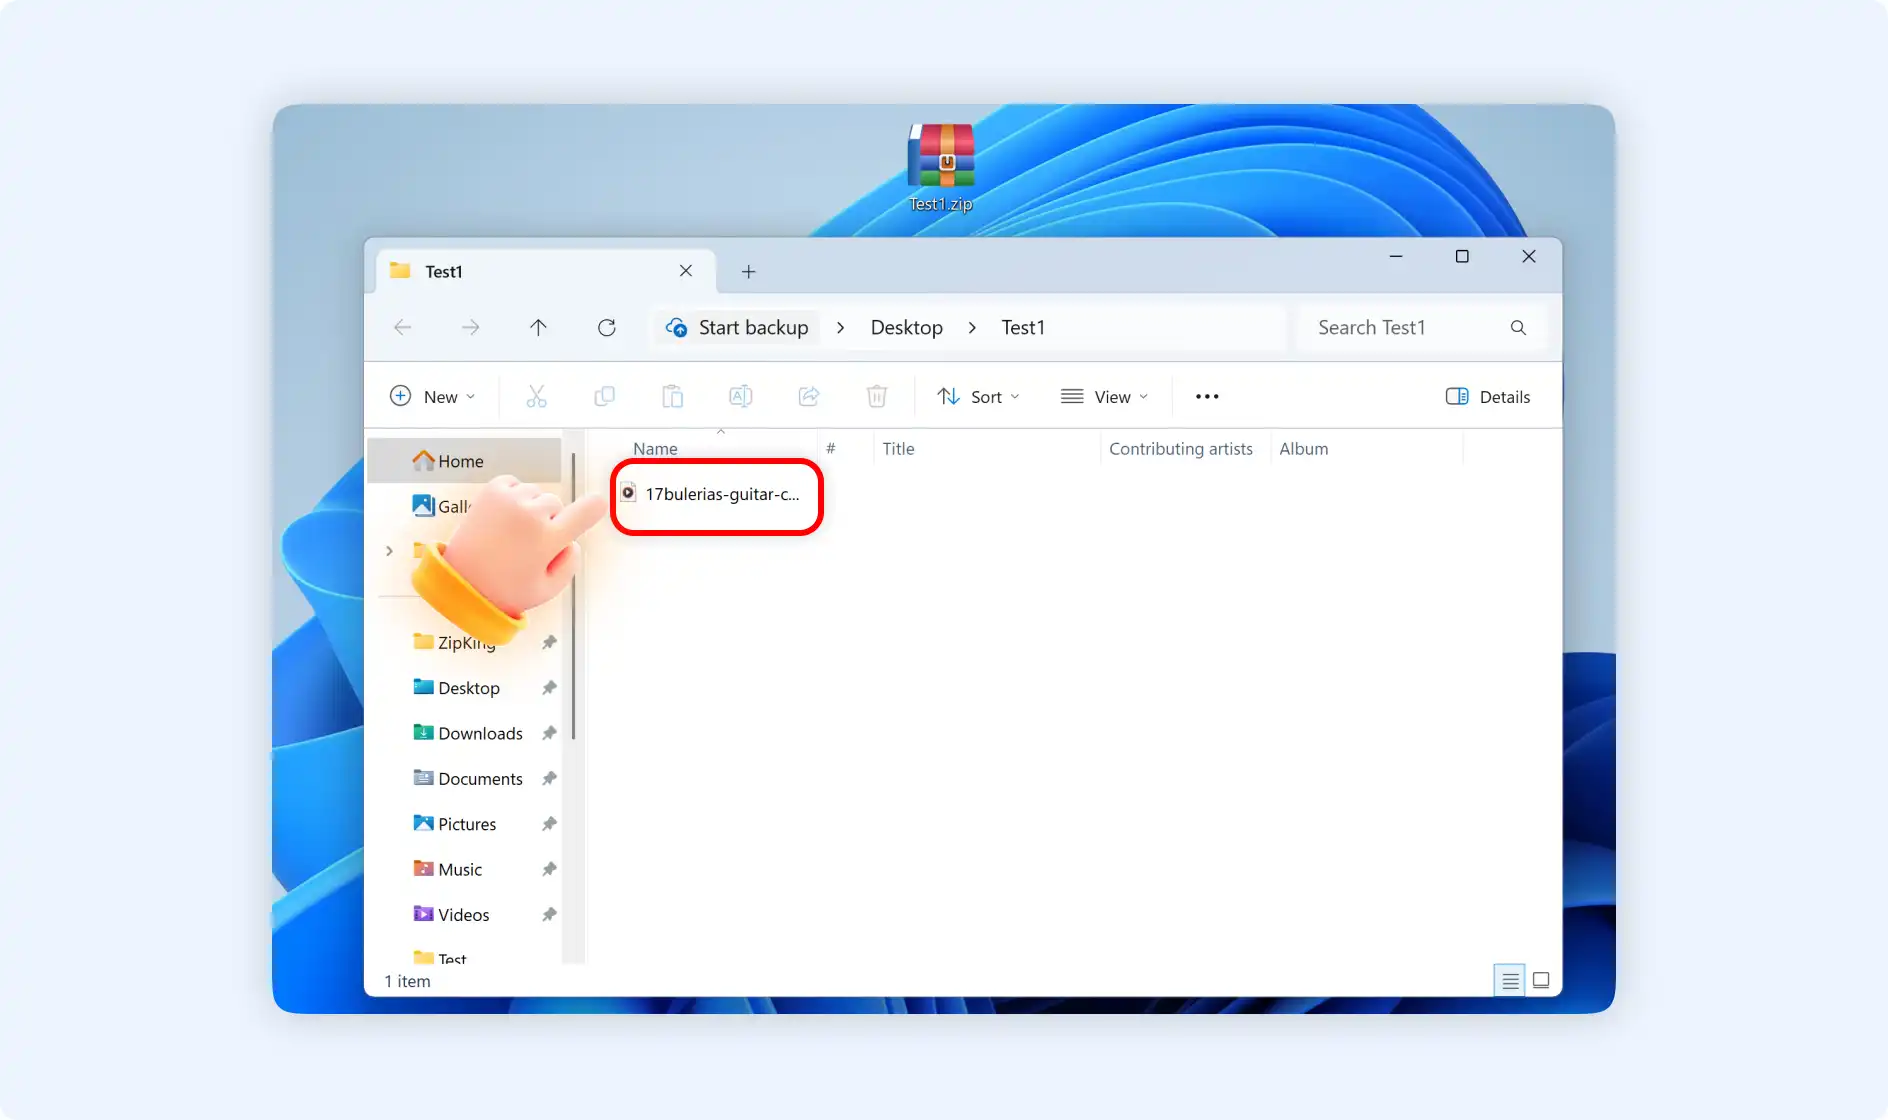Open the Test1.zip archive on desktop
The image size is (1888, 1120).
click(940, 166)
